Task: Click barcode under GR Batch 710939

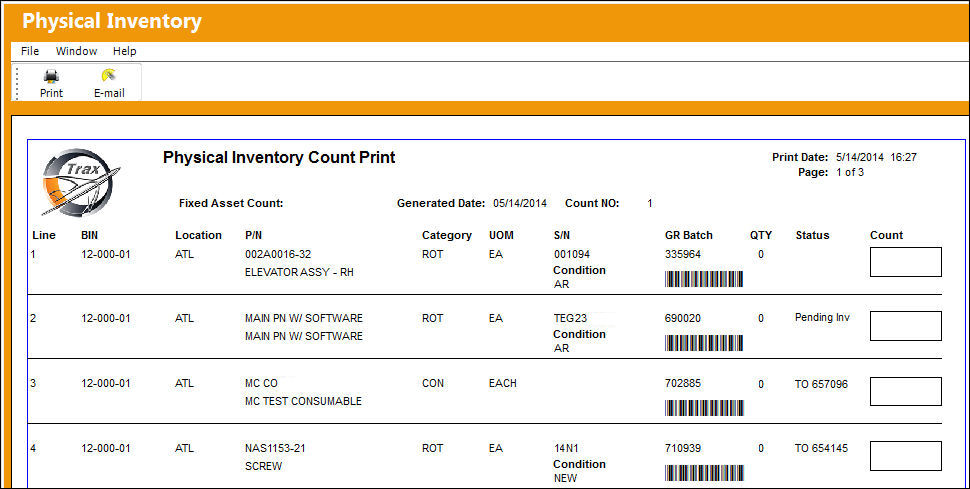Action: [x=704, y=473]
